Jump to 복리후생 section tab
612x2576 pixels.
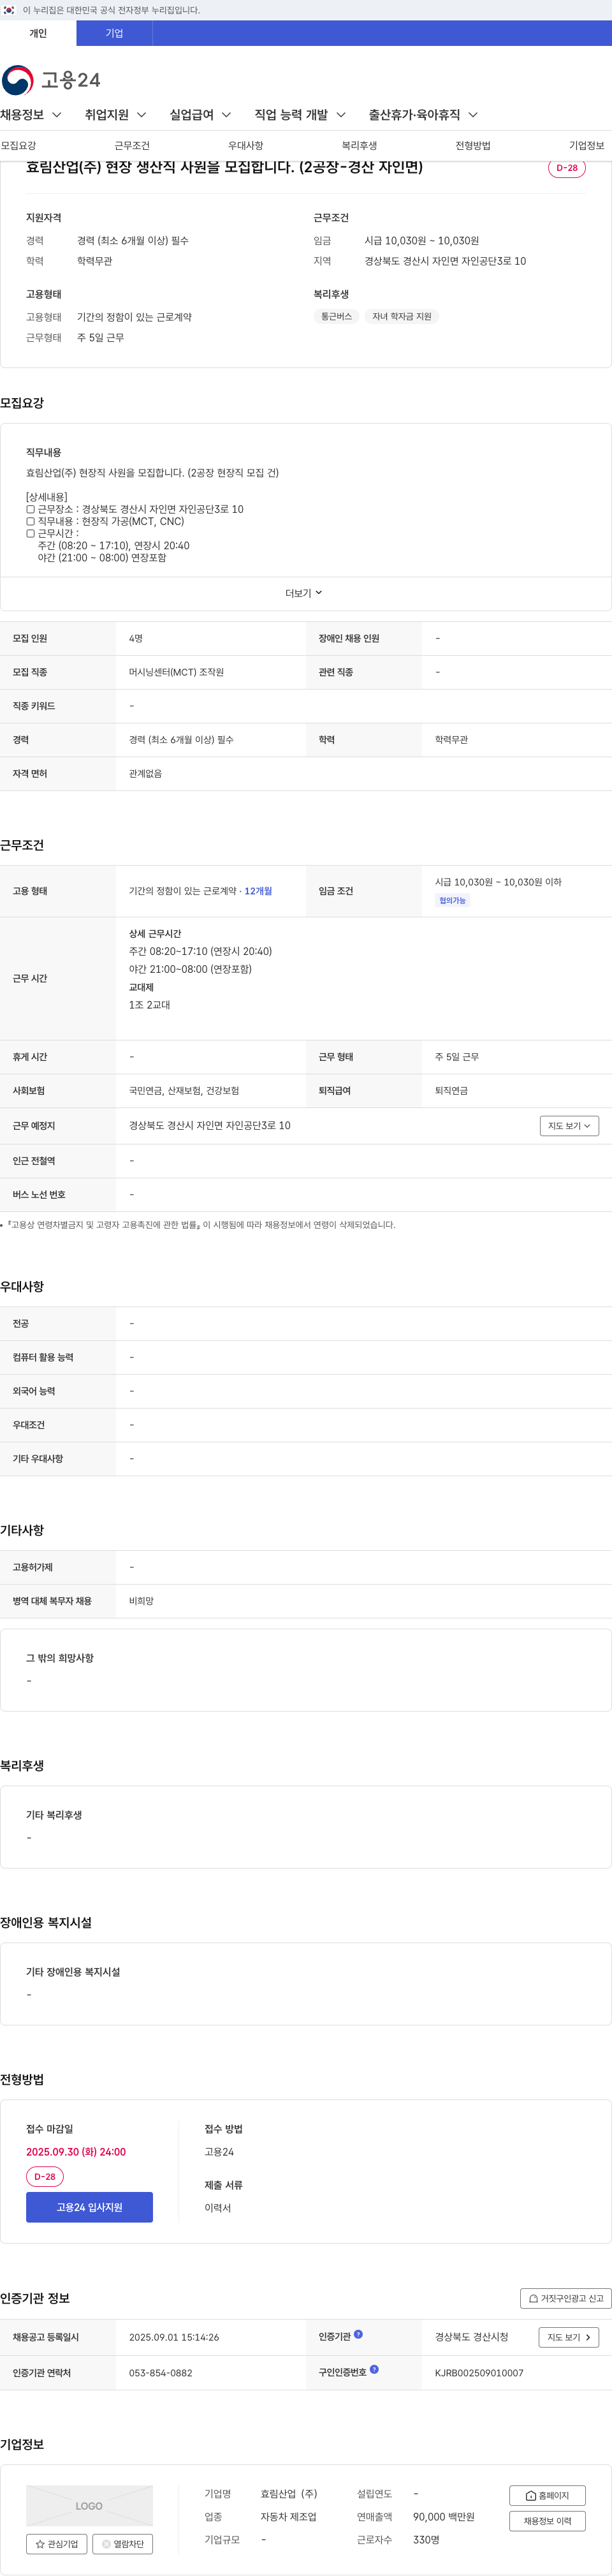(359, 146)
